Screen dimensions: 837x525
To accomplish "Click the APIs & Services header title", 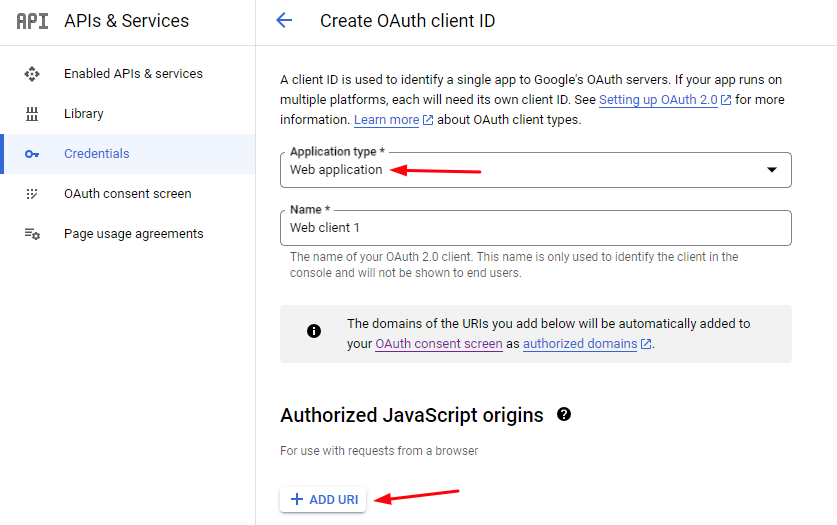I will click(127, 21).
